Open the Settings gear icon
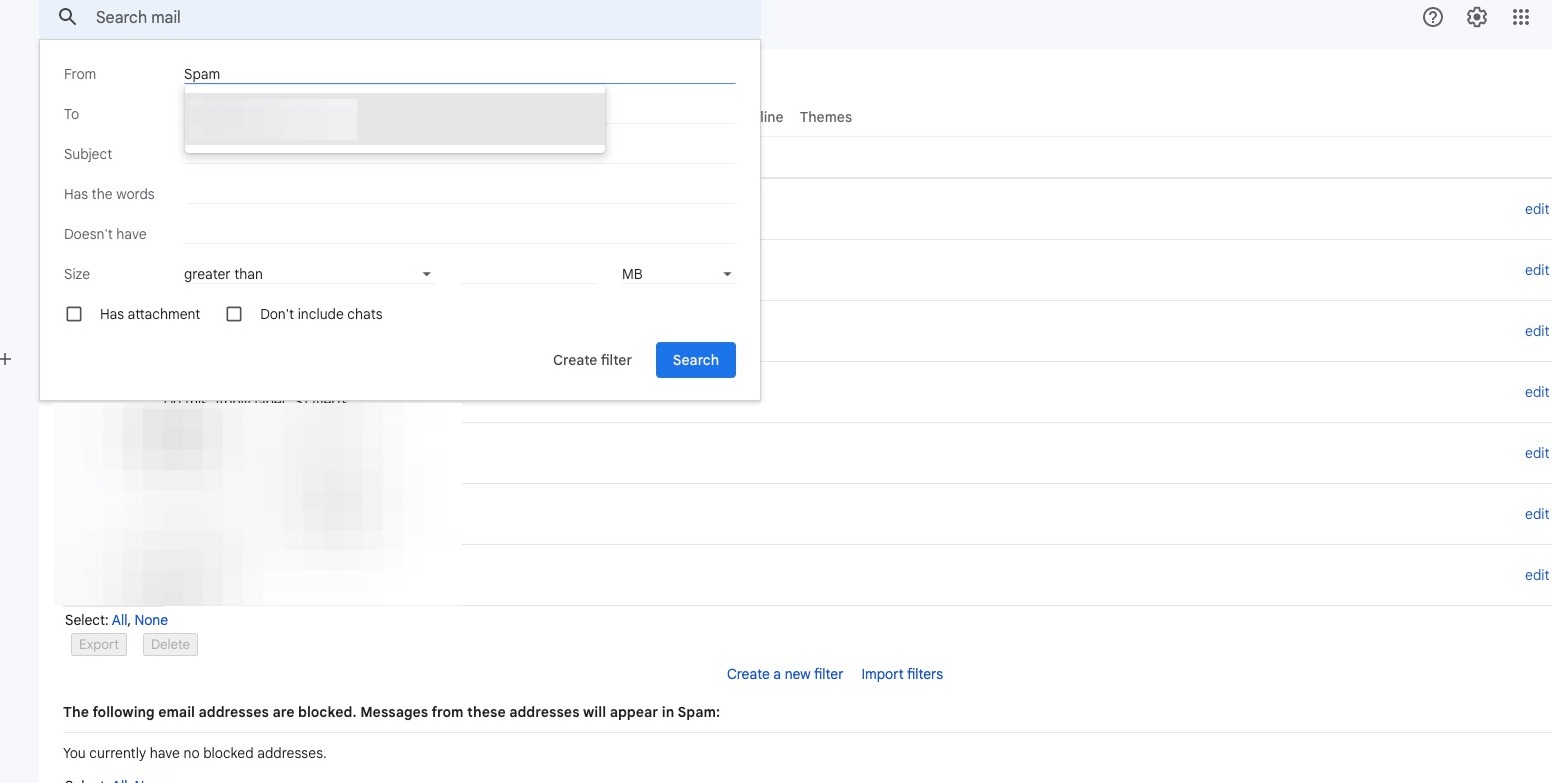 point(1477,17)
